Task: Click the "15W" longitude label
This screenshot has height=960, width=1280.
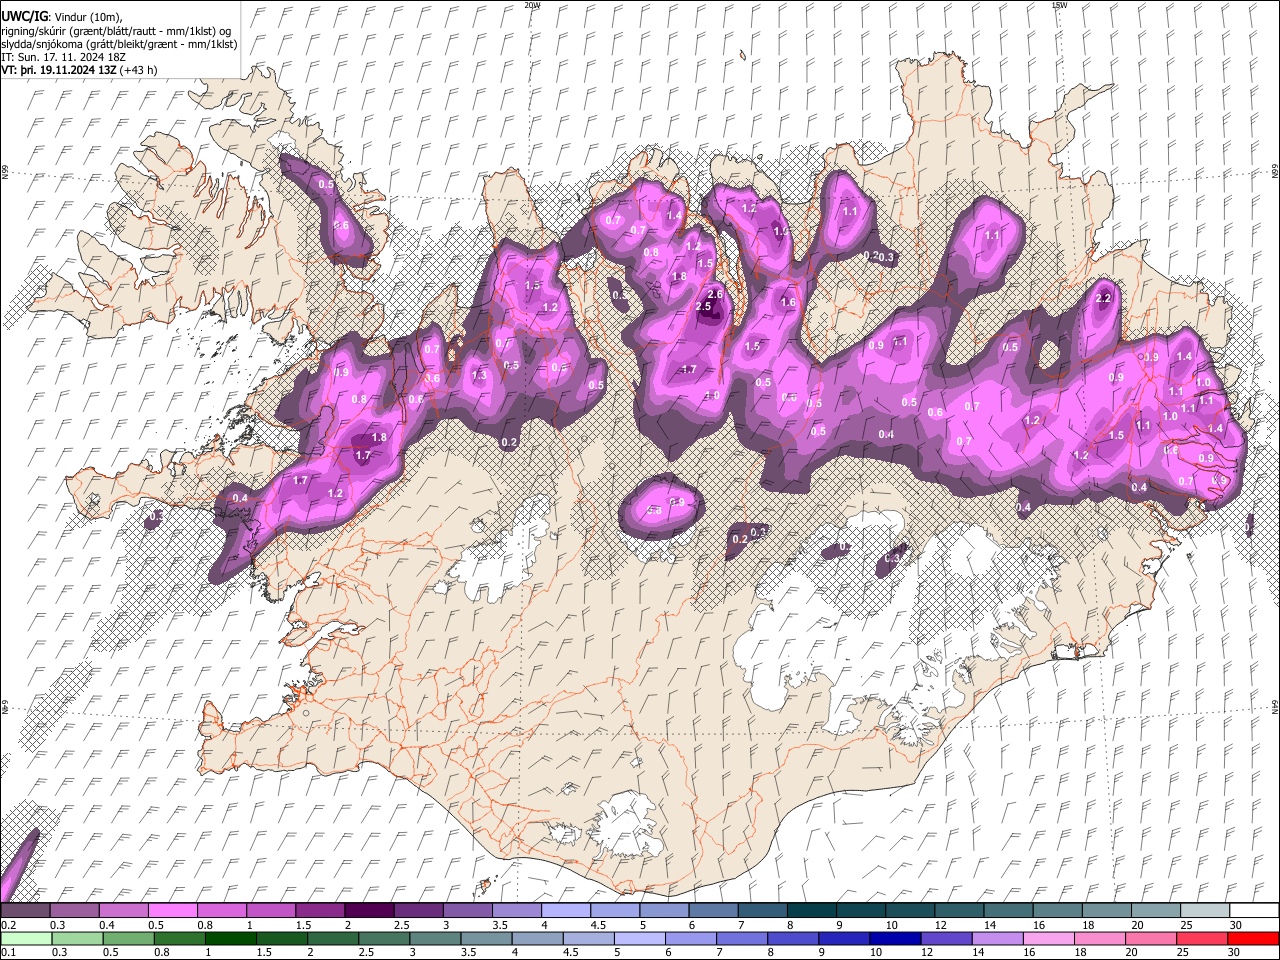Action: (x=1058, y=5)
